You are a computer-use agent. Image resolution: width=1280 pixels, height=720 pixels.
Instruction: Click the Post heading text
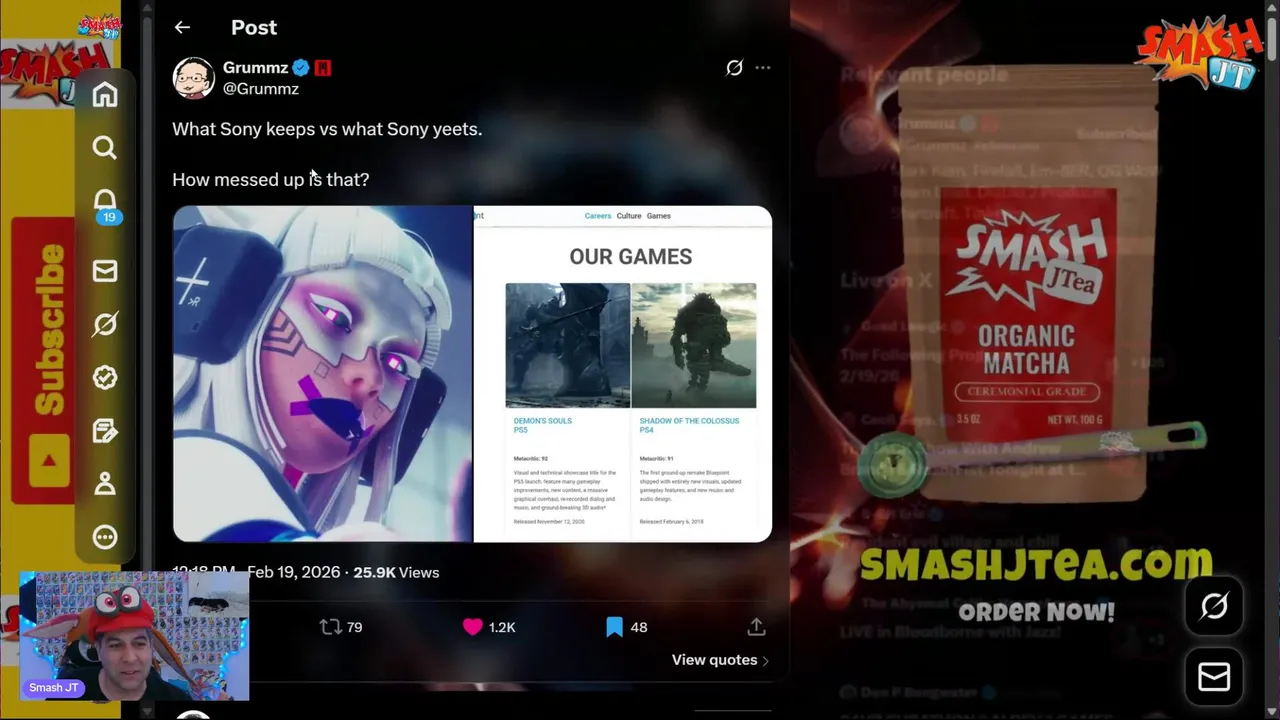(x=254, y=28)
